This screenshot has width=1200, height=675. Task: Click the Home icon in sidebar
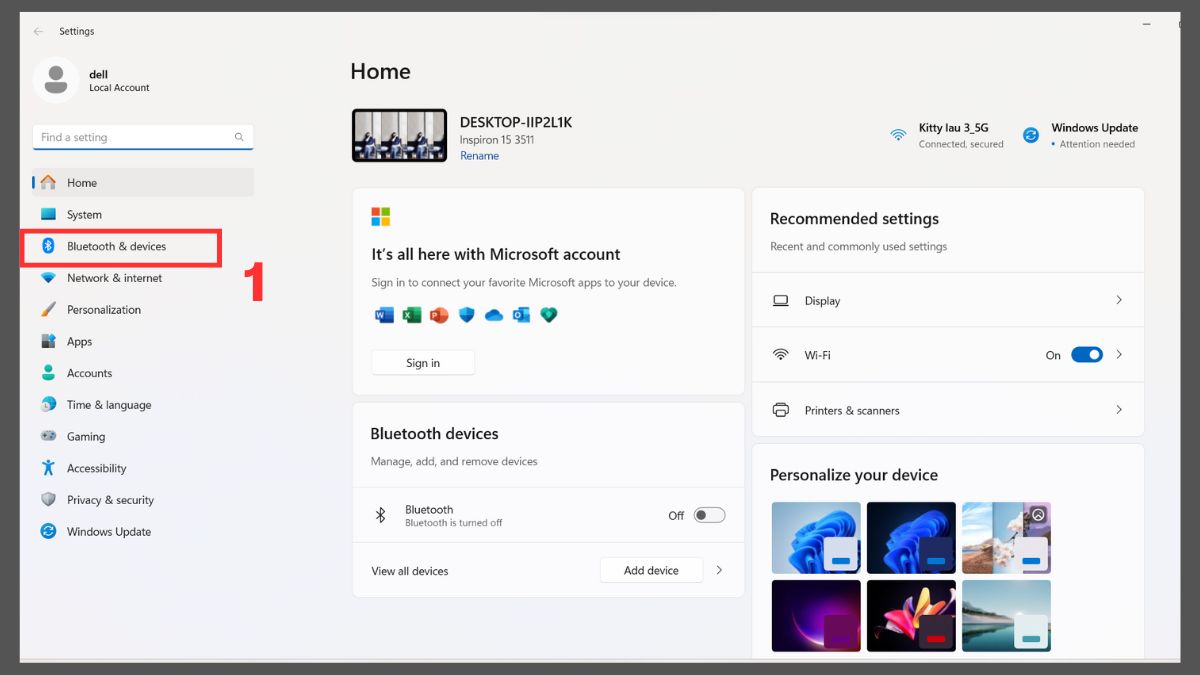tap(48, 182)
